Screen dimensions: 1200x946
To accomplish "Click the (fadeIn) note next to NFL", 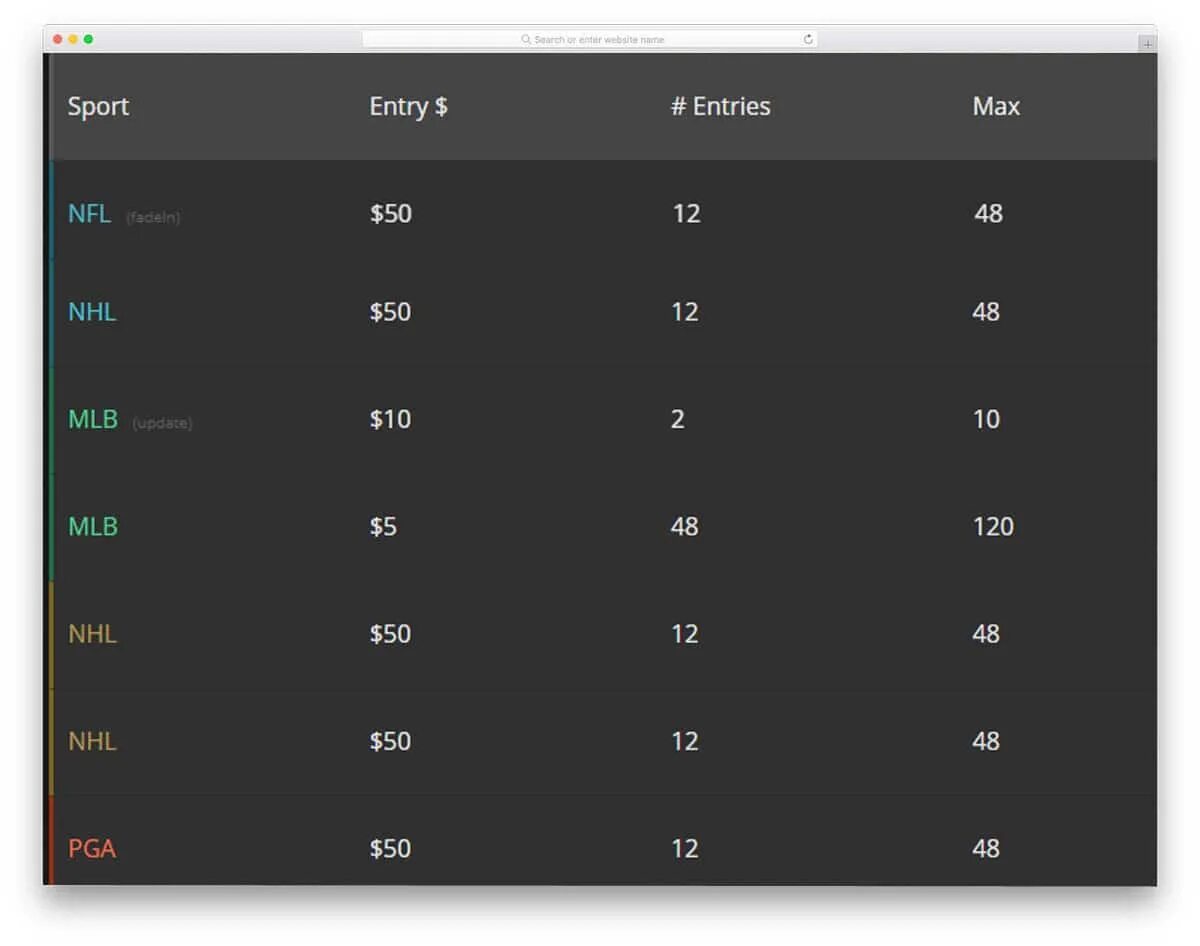I will [x=153, y=217].
